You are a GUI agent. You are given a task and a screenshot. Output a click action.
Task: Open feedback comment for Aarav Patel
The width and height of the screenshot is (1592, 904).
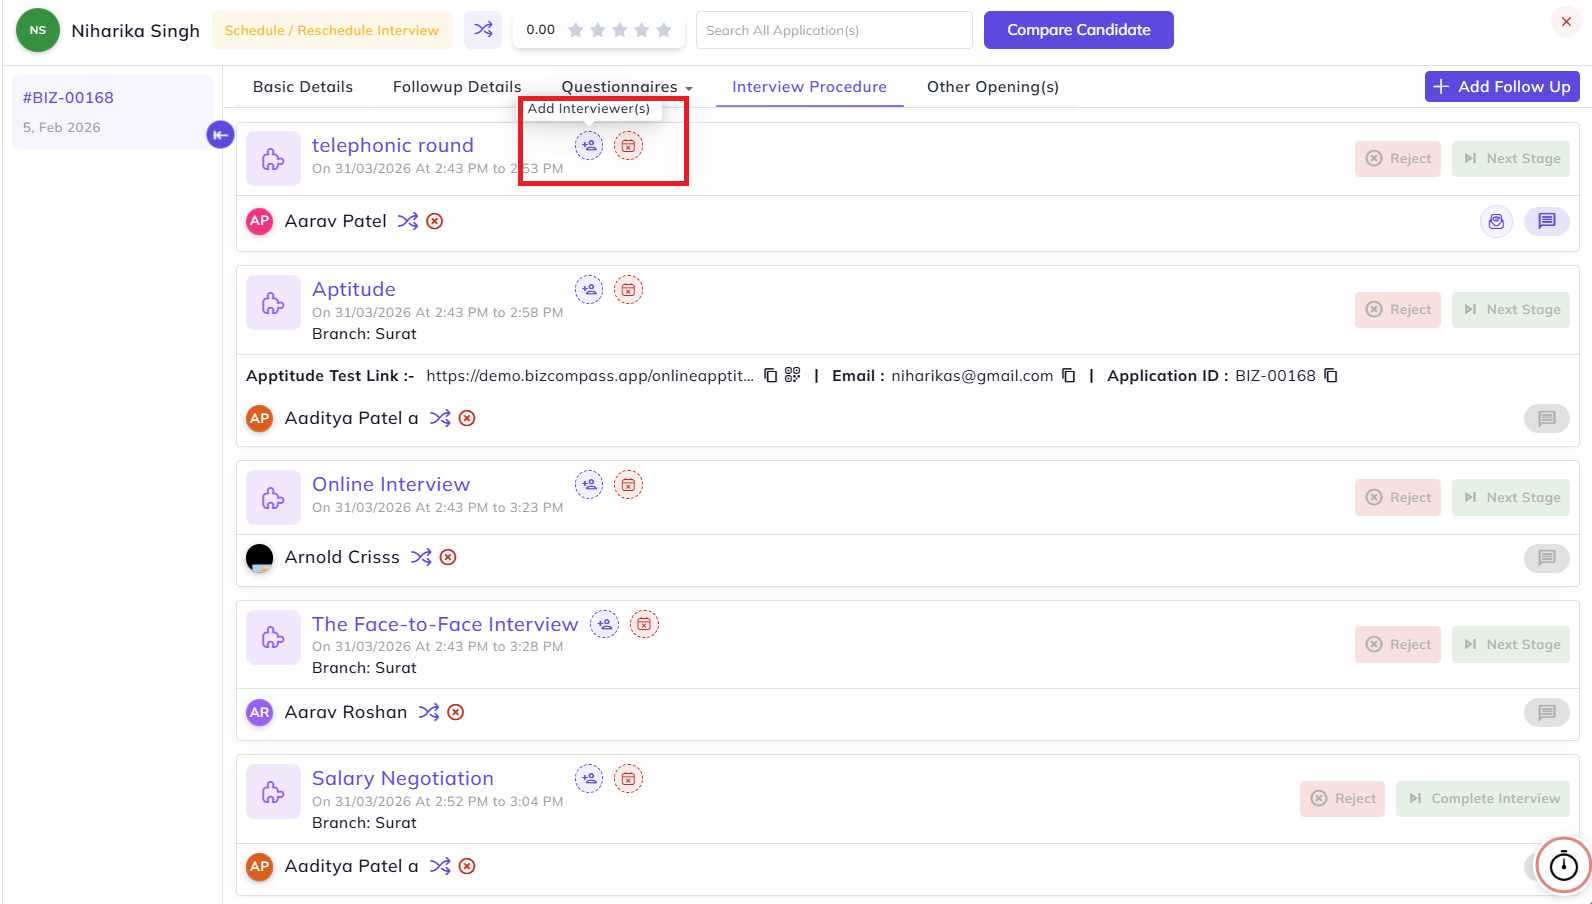pos(1547,221)
